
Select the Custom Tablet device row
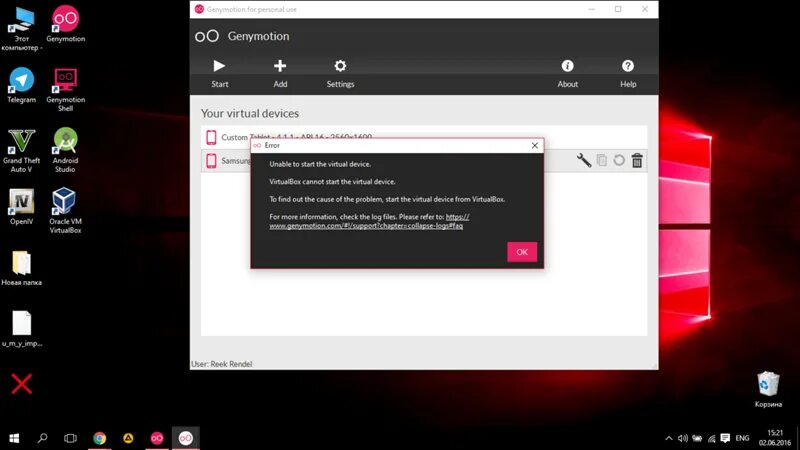(x=423, y=137)
